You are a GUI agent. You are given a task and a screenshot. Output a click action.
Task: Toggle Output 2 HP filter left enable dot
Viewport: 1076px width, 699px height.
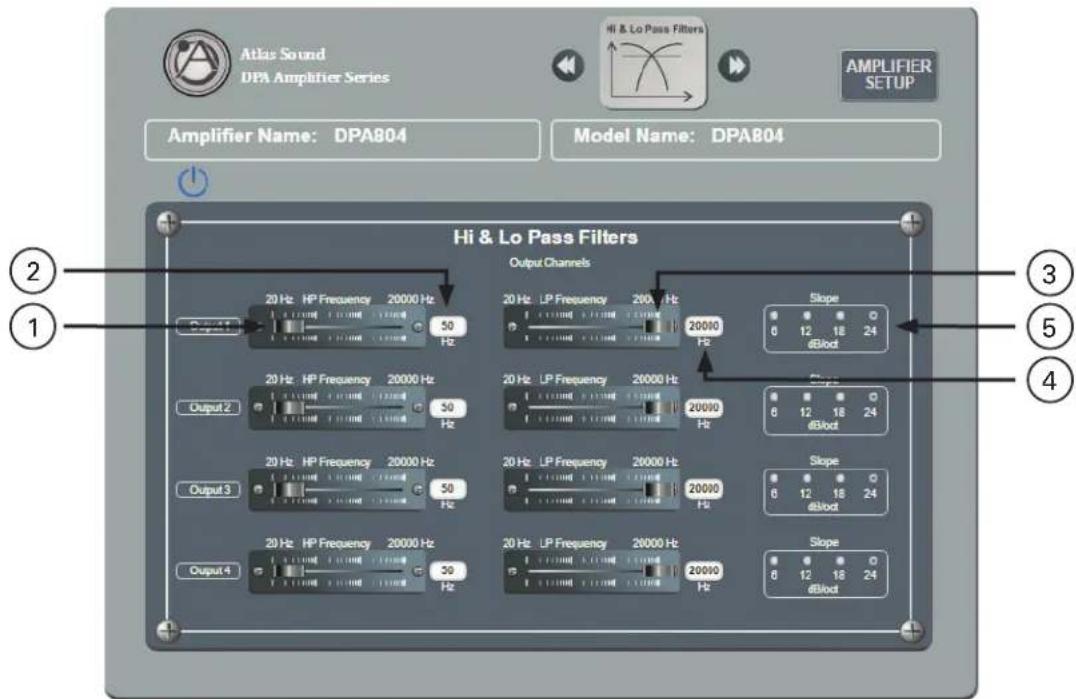(258, 407)
